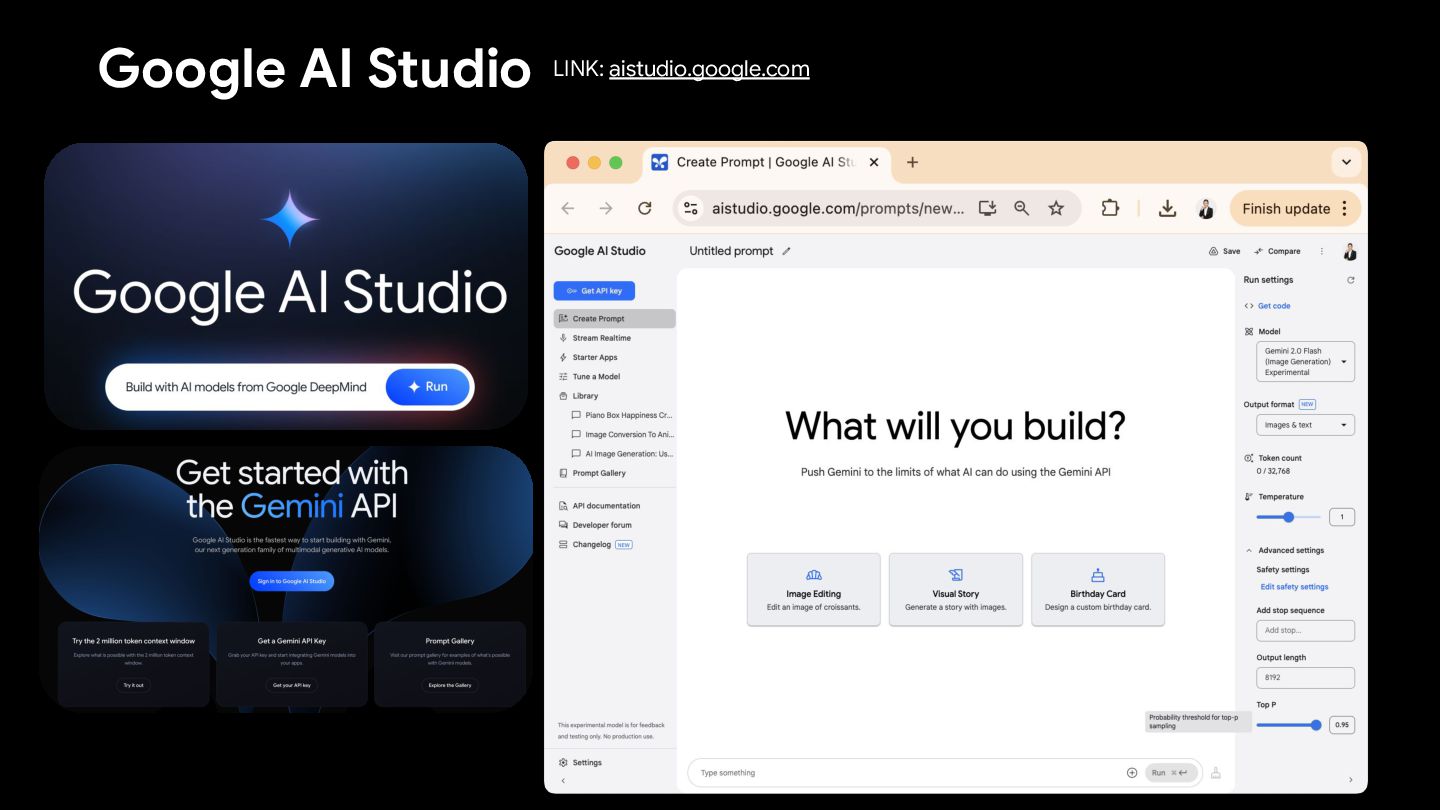Click the Top P value box 0.95
Viewport: 1440px width, 810px height.
pyautogui.click(x=1342, y=725)
